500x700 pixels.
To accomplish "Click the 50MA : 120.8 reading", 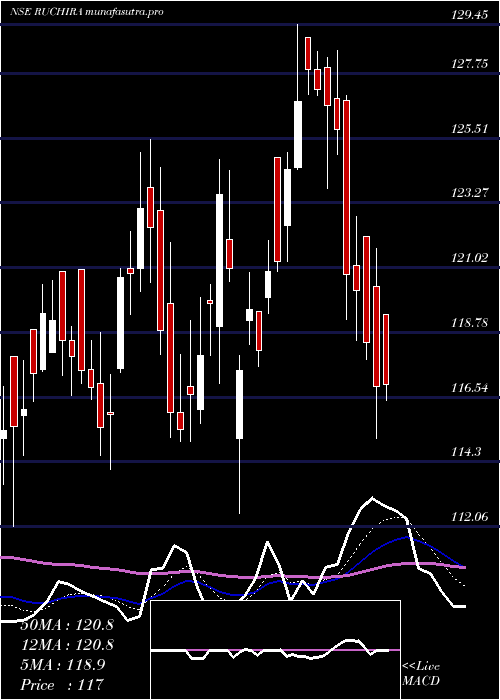I will pos(67,625).
